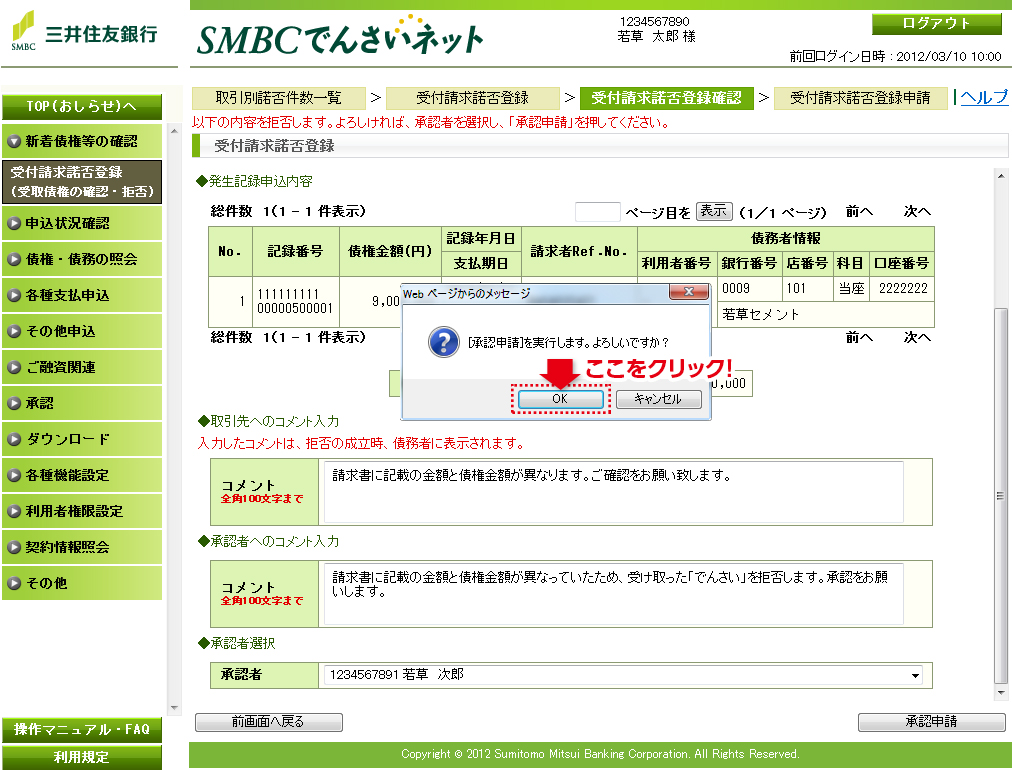Click the SMBCでんさいネット title logo
The image size is (1012, 770).
click(x=340, y=37)
